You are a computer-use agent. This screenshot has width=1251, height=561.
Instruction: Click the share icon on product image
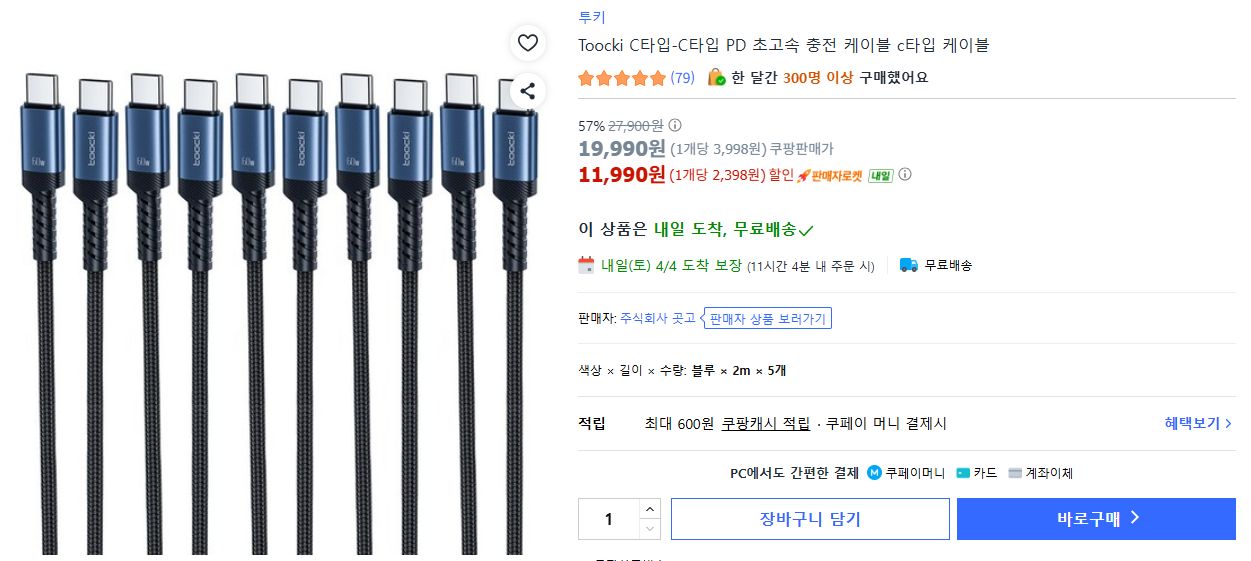(528, 91)
